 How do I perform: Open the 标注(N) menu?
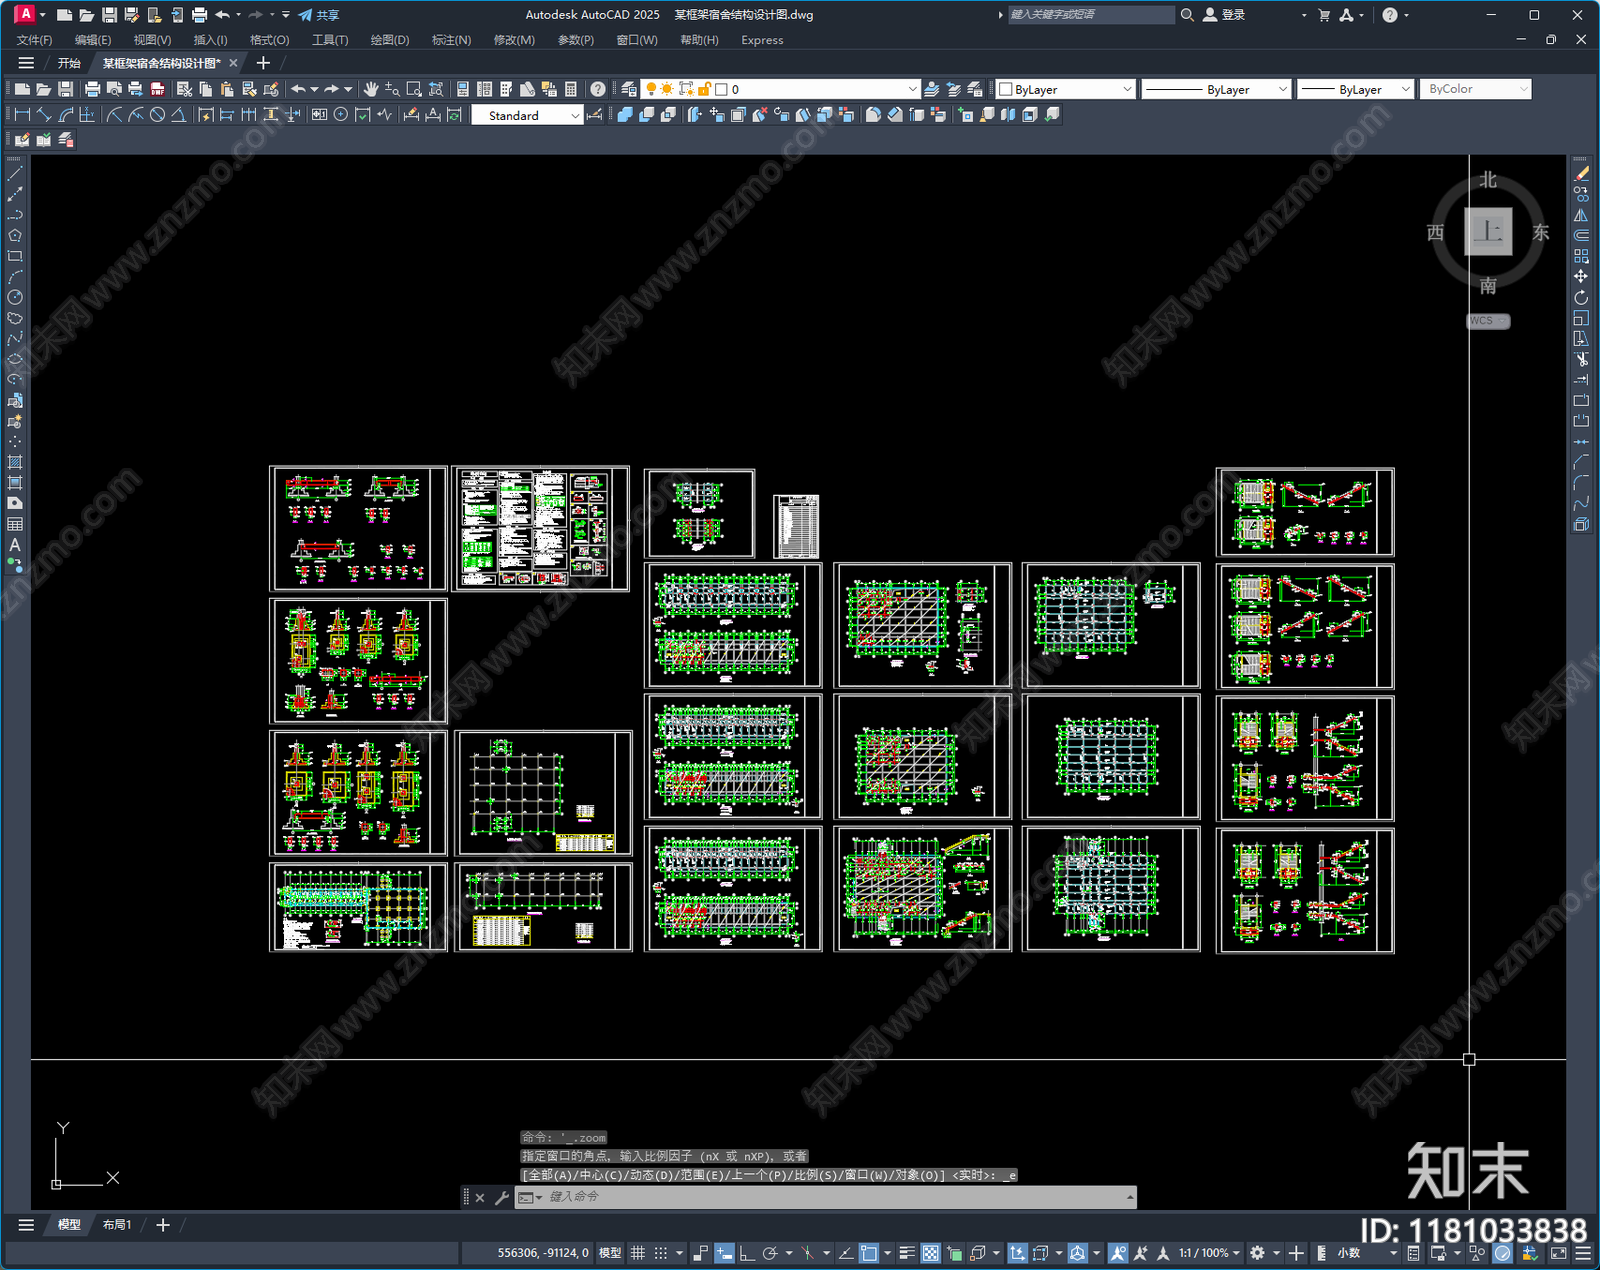point(451,40)
